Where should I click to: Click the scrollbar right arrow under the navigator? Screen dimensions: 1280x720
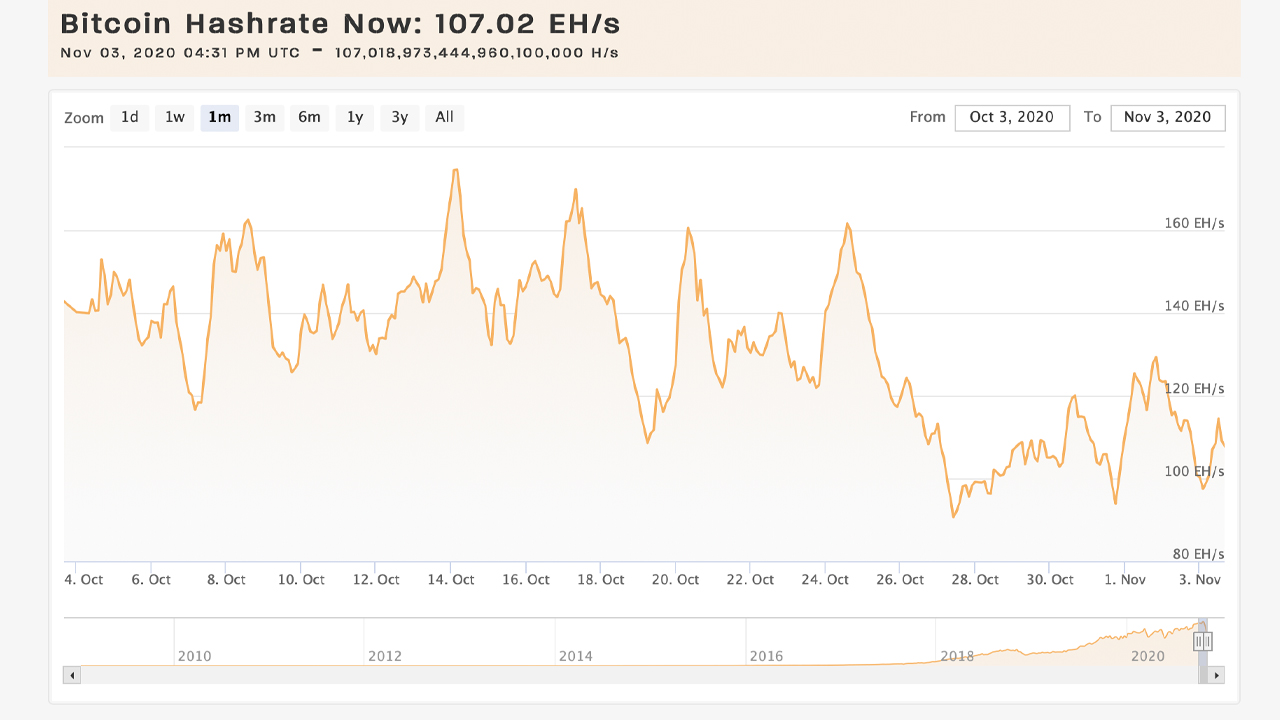pyautogui.click(x=1217, y=675)
